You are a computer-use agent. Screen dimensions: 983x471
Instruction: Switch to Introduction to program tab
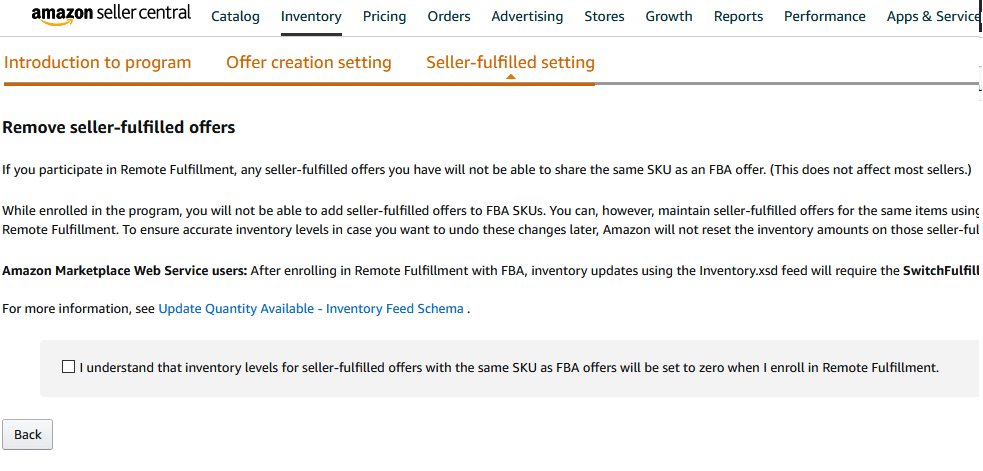coord(97,63)
